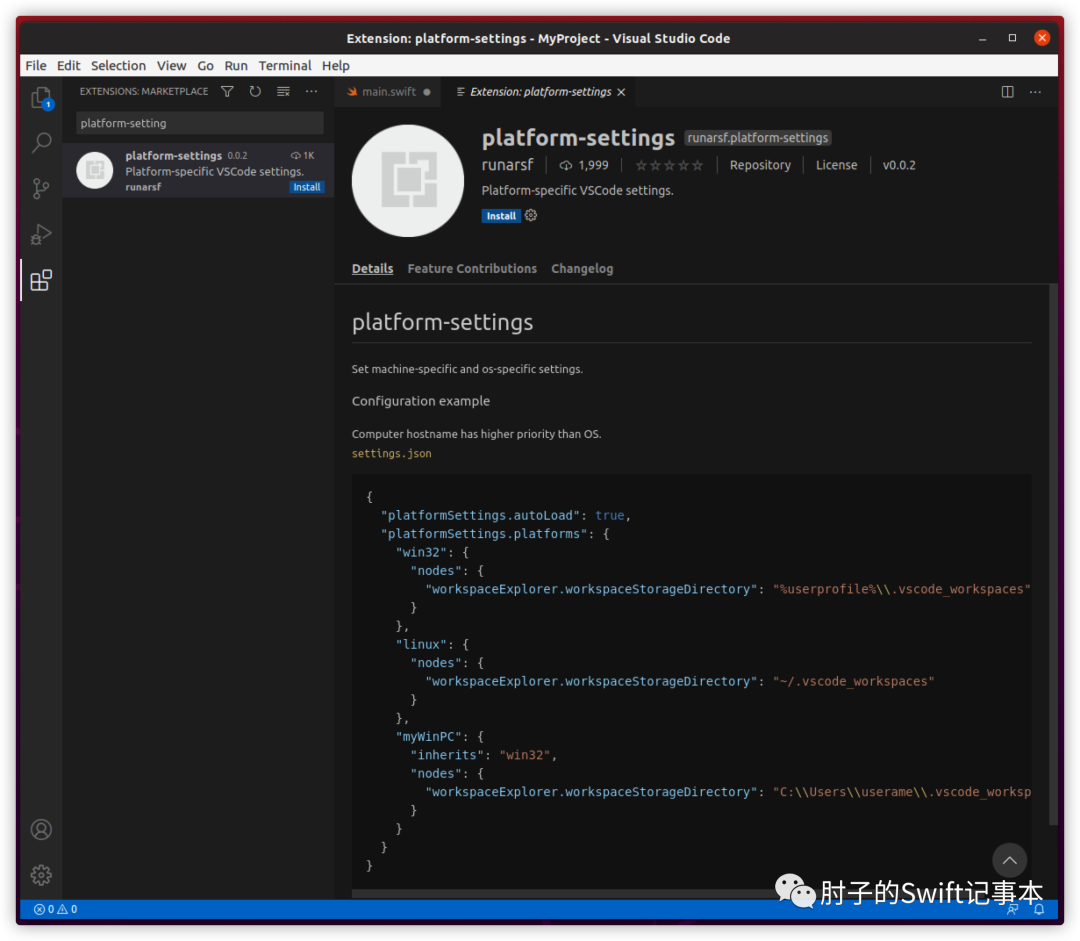Click the horizontal scrollbar under code block
This screenshot has width=1080, height=941.
coord(565,893)
